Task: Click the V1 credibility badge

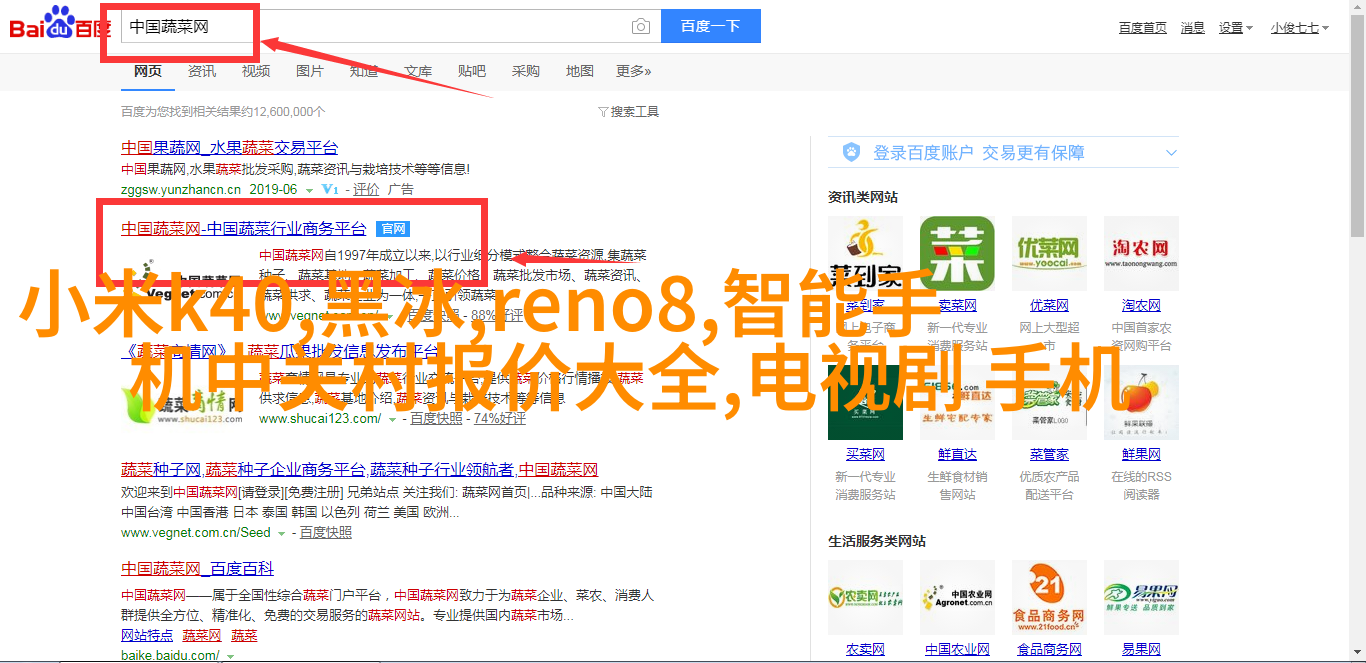Action: (329, 189)
